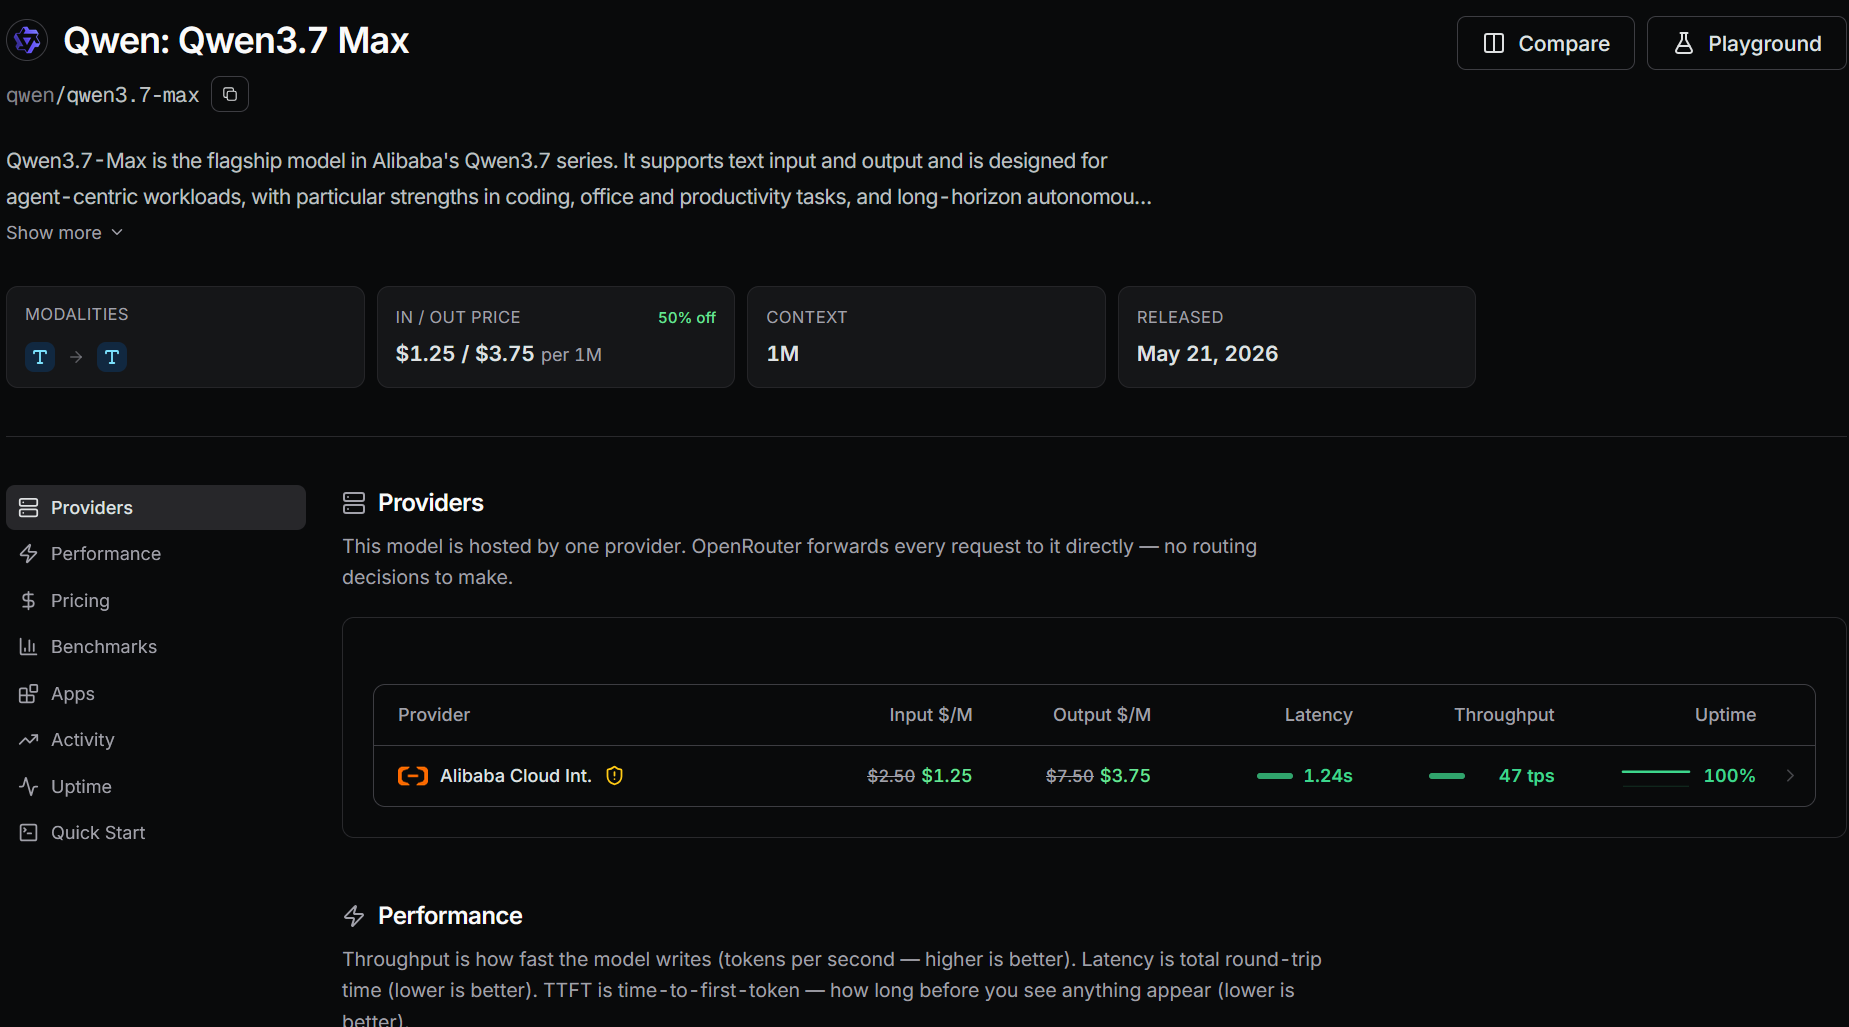Viewport: 1849px width, 1027px height.
Task: View the Activity sidebar section
Action: pos(156,739)
